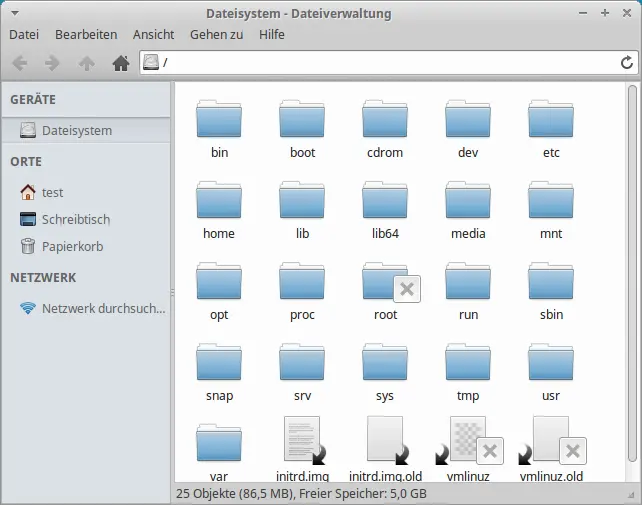This screenshot has height=505, width=642.
Task: Click Netzwerk durchsuchen in sidebar
Action: [x=103, y=308]
